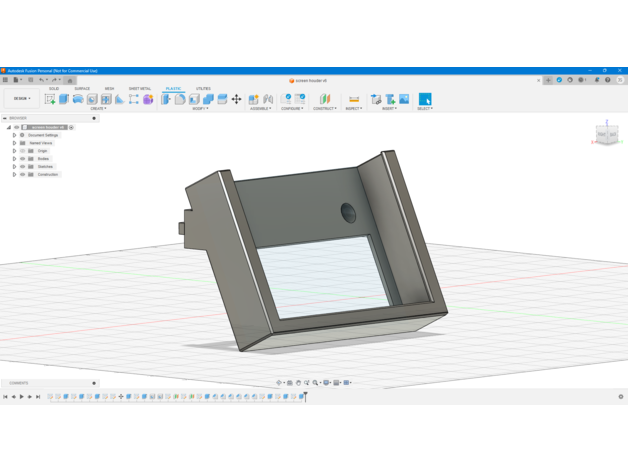This screenshot has height=472, width=628.
Task: Open the Modify menu label
Action: [200, 109]
